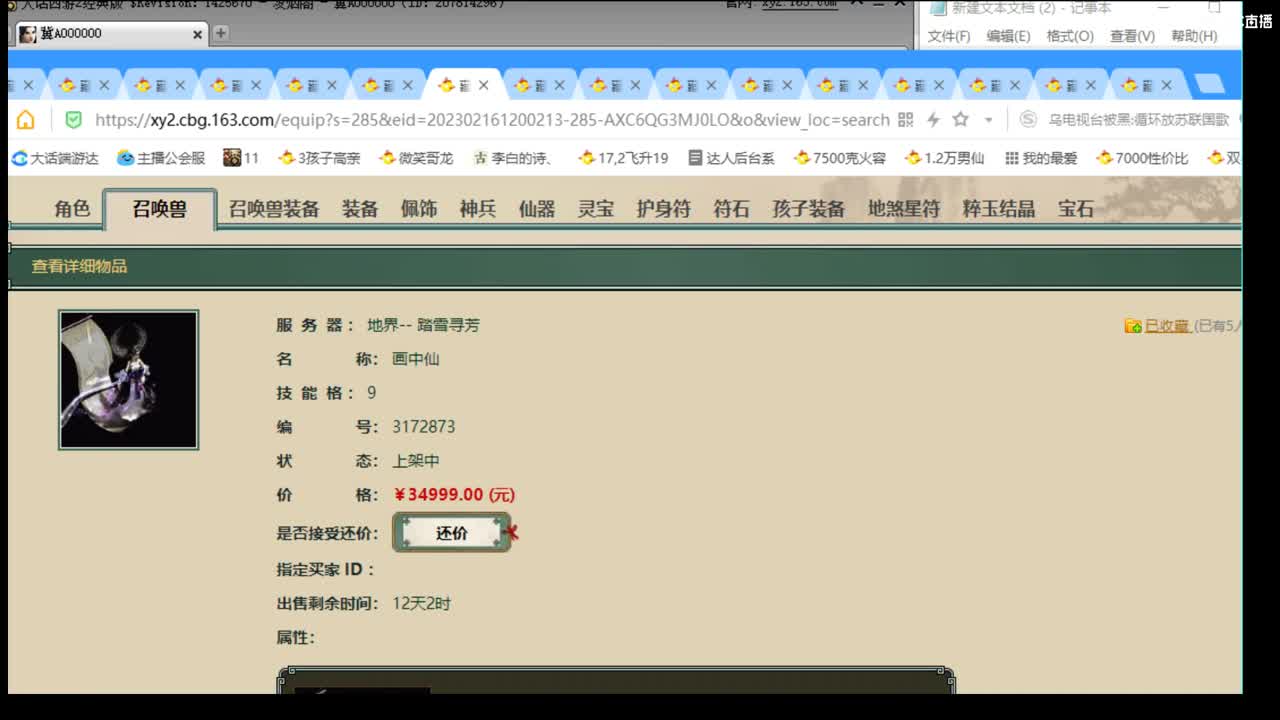
Task: Close the 冀A000000 tab in game window
Action: pos(197,34)
